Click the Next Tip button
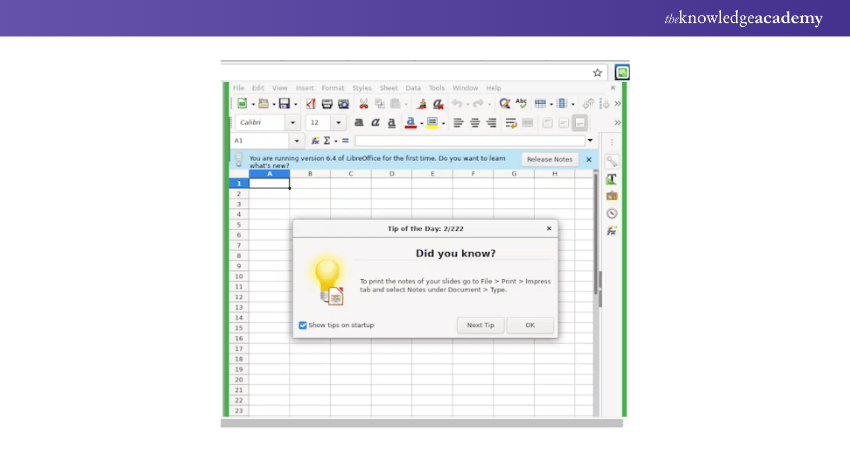Viewport: 850px width, 450px height. click(x=480, y=325)
